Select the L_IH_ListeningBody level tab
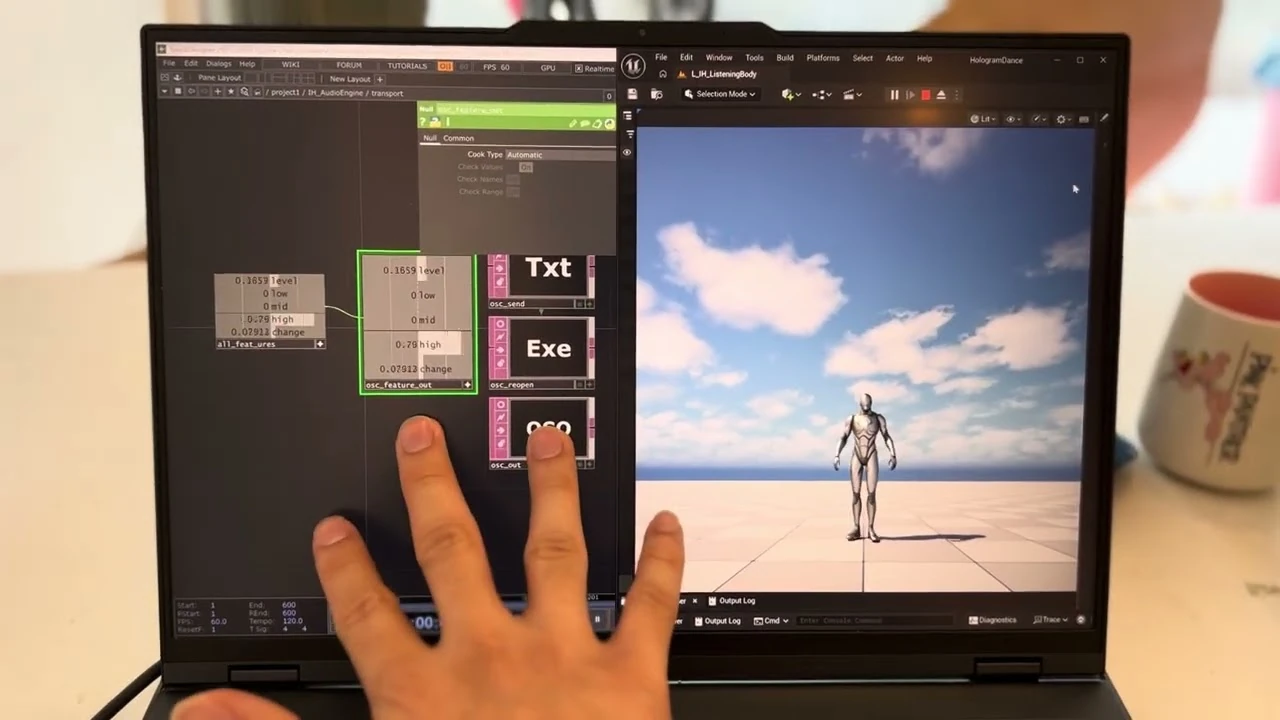 tap(718, 74)
